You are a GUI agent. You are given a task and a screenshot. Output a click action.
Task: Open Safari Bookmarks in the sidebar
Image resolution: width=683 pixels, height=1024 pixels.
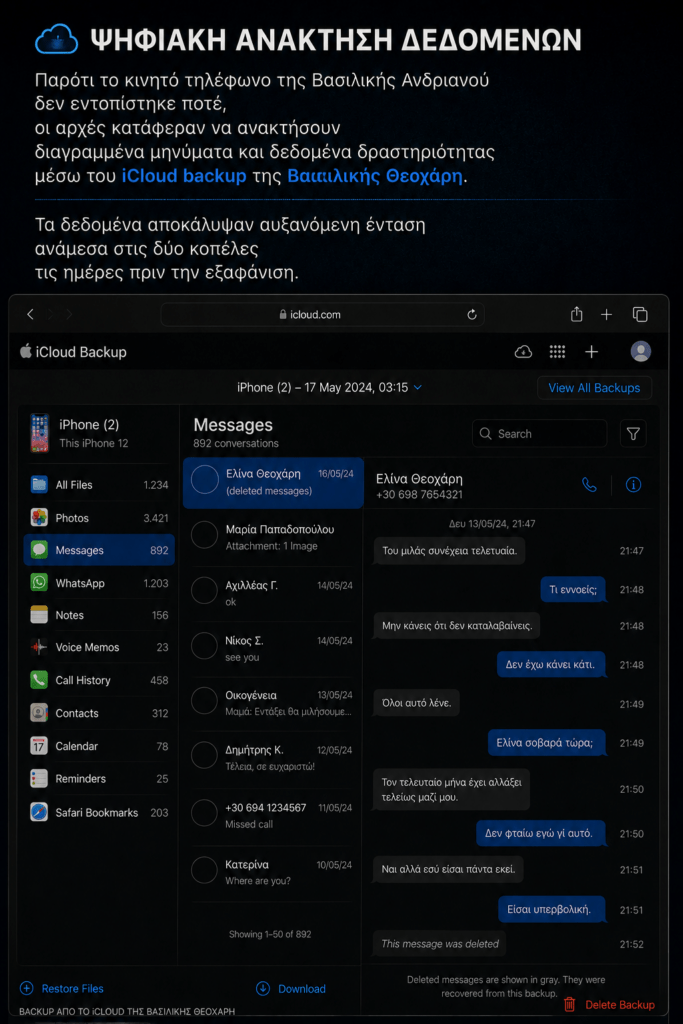pyautogui.click(x=99, y=812)
